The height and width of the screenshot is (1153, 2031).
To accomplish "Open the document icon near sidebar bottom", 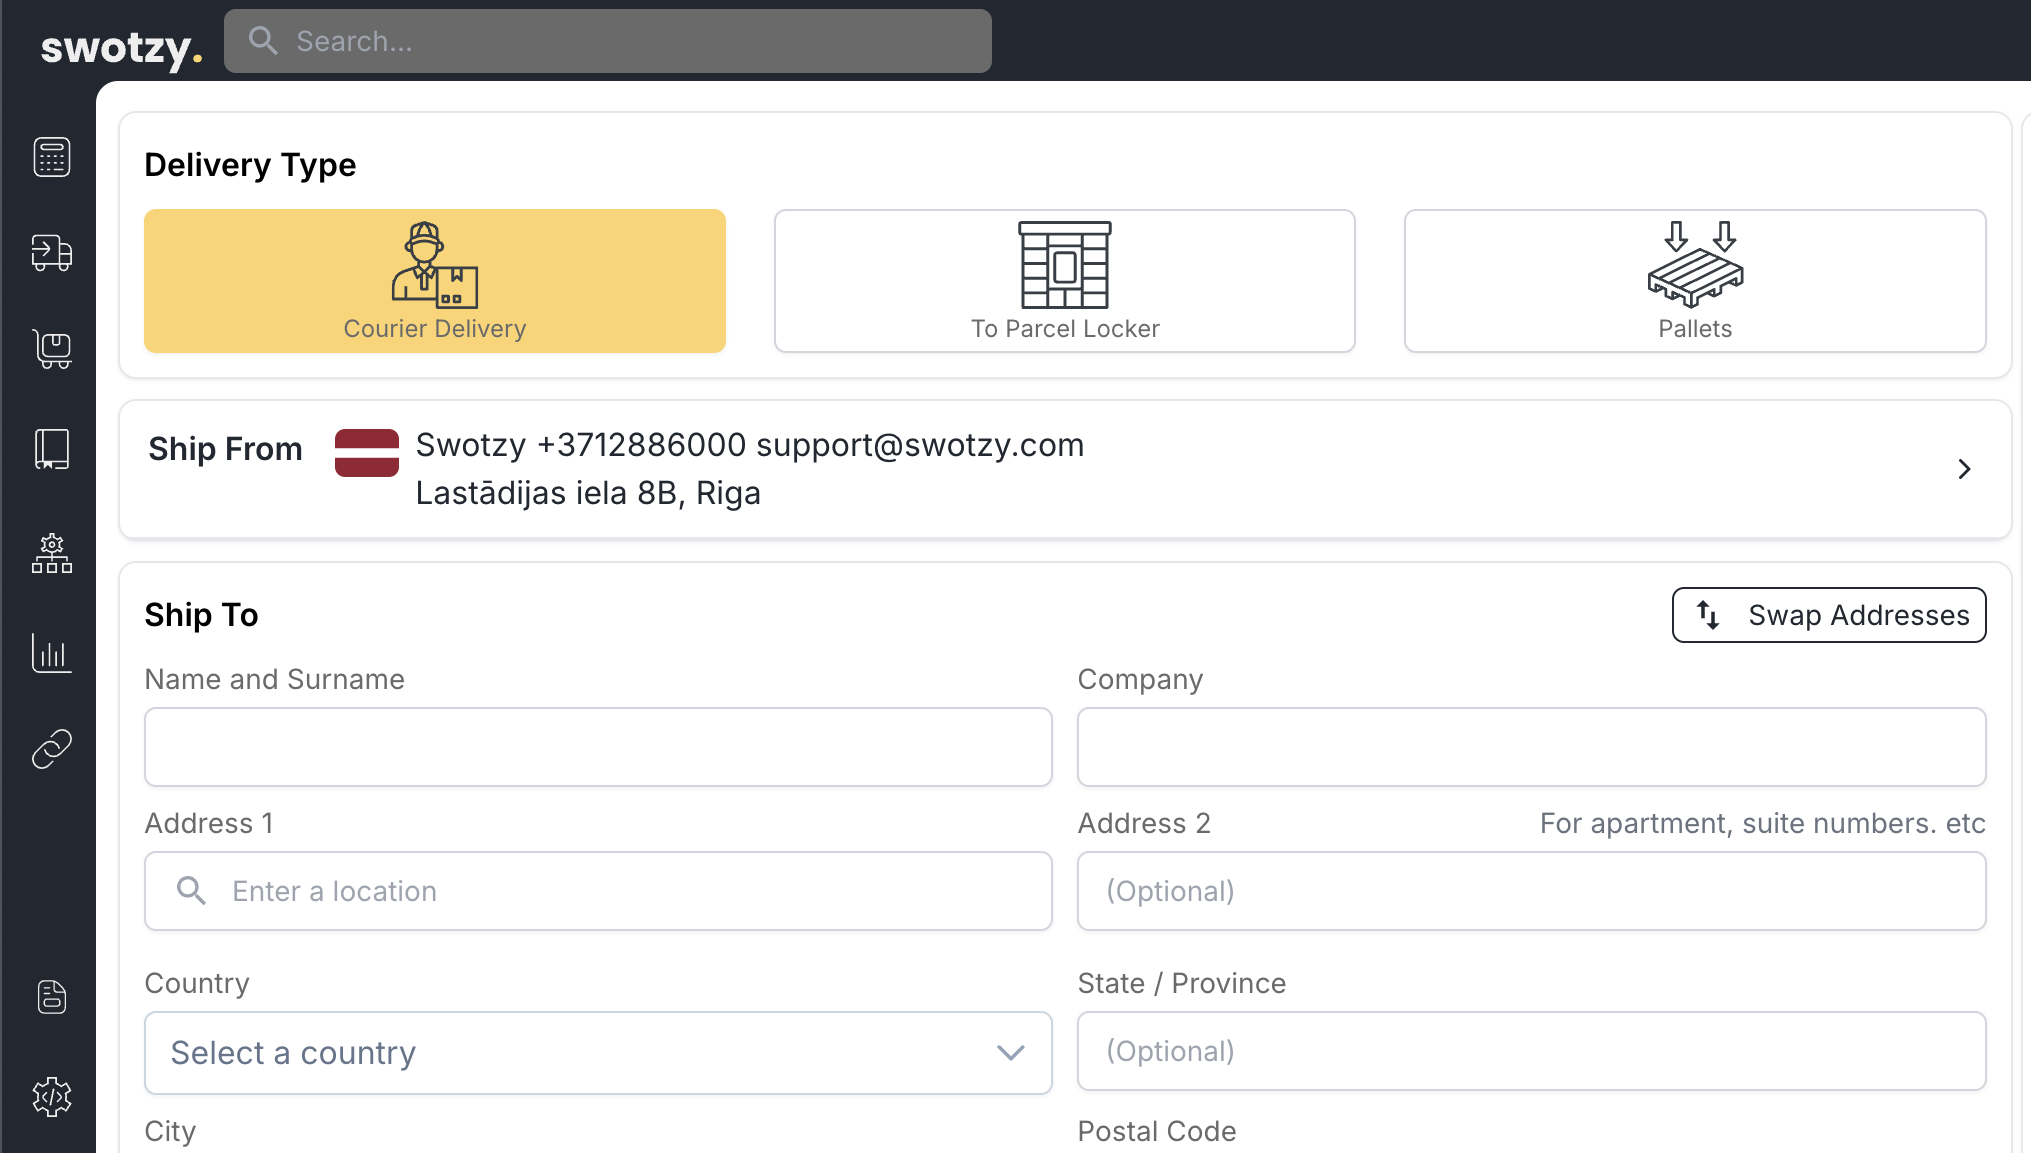I will pos(52,997).
